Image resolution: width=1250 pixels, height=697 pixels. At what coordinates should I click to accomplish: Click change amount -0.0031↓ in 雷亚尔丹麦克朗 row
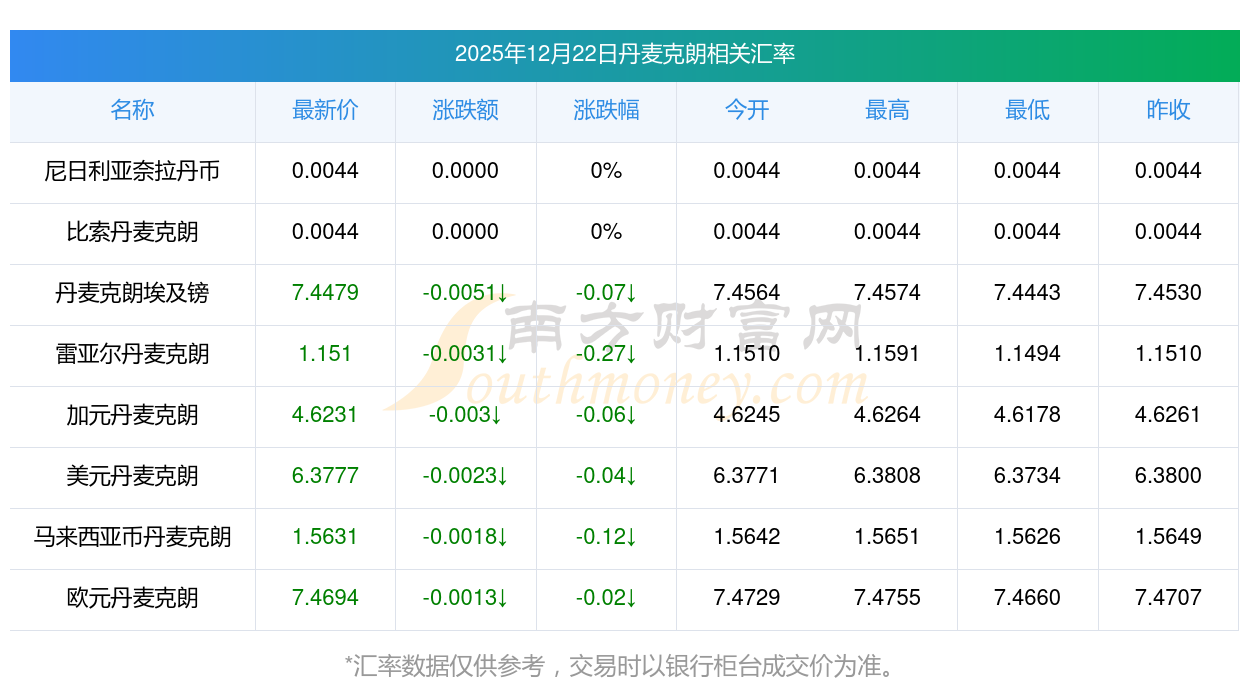[x=465, y=354]
